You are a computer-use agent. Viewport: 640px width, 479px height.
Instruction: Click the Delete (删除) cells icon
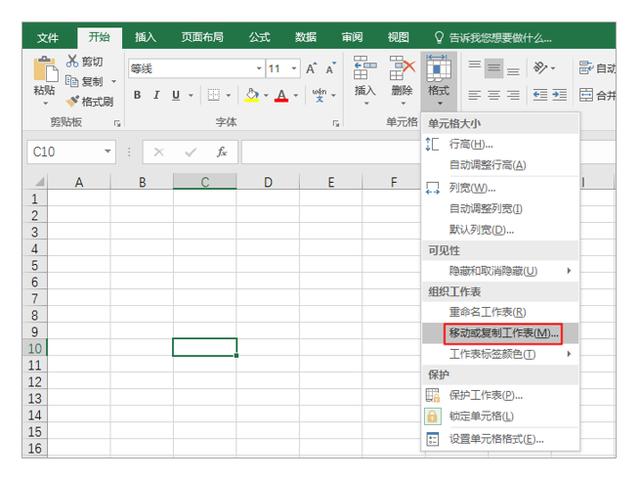[402, 68]
